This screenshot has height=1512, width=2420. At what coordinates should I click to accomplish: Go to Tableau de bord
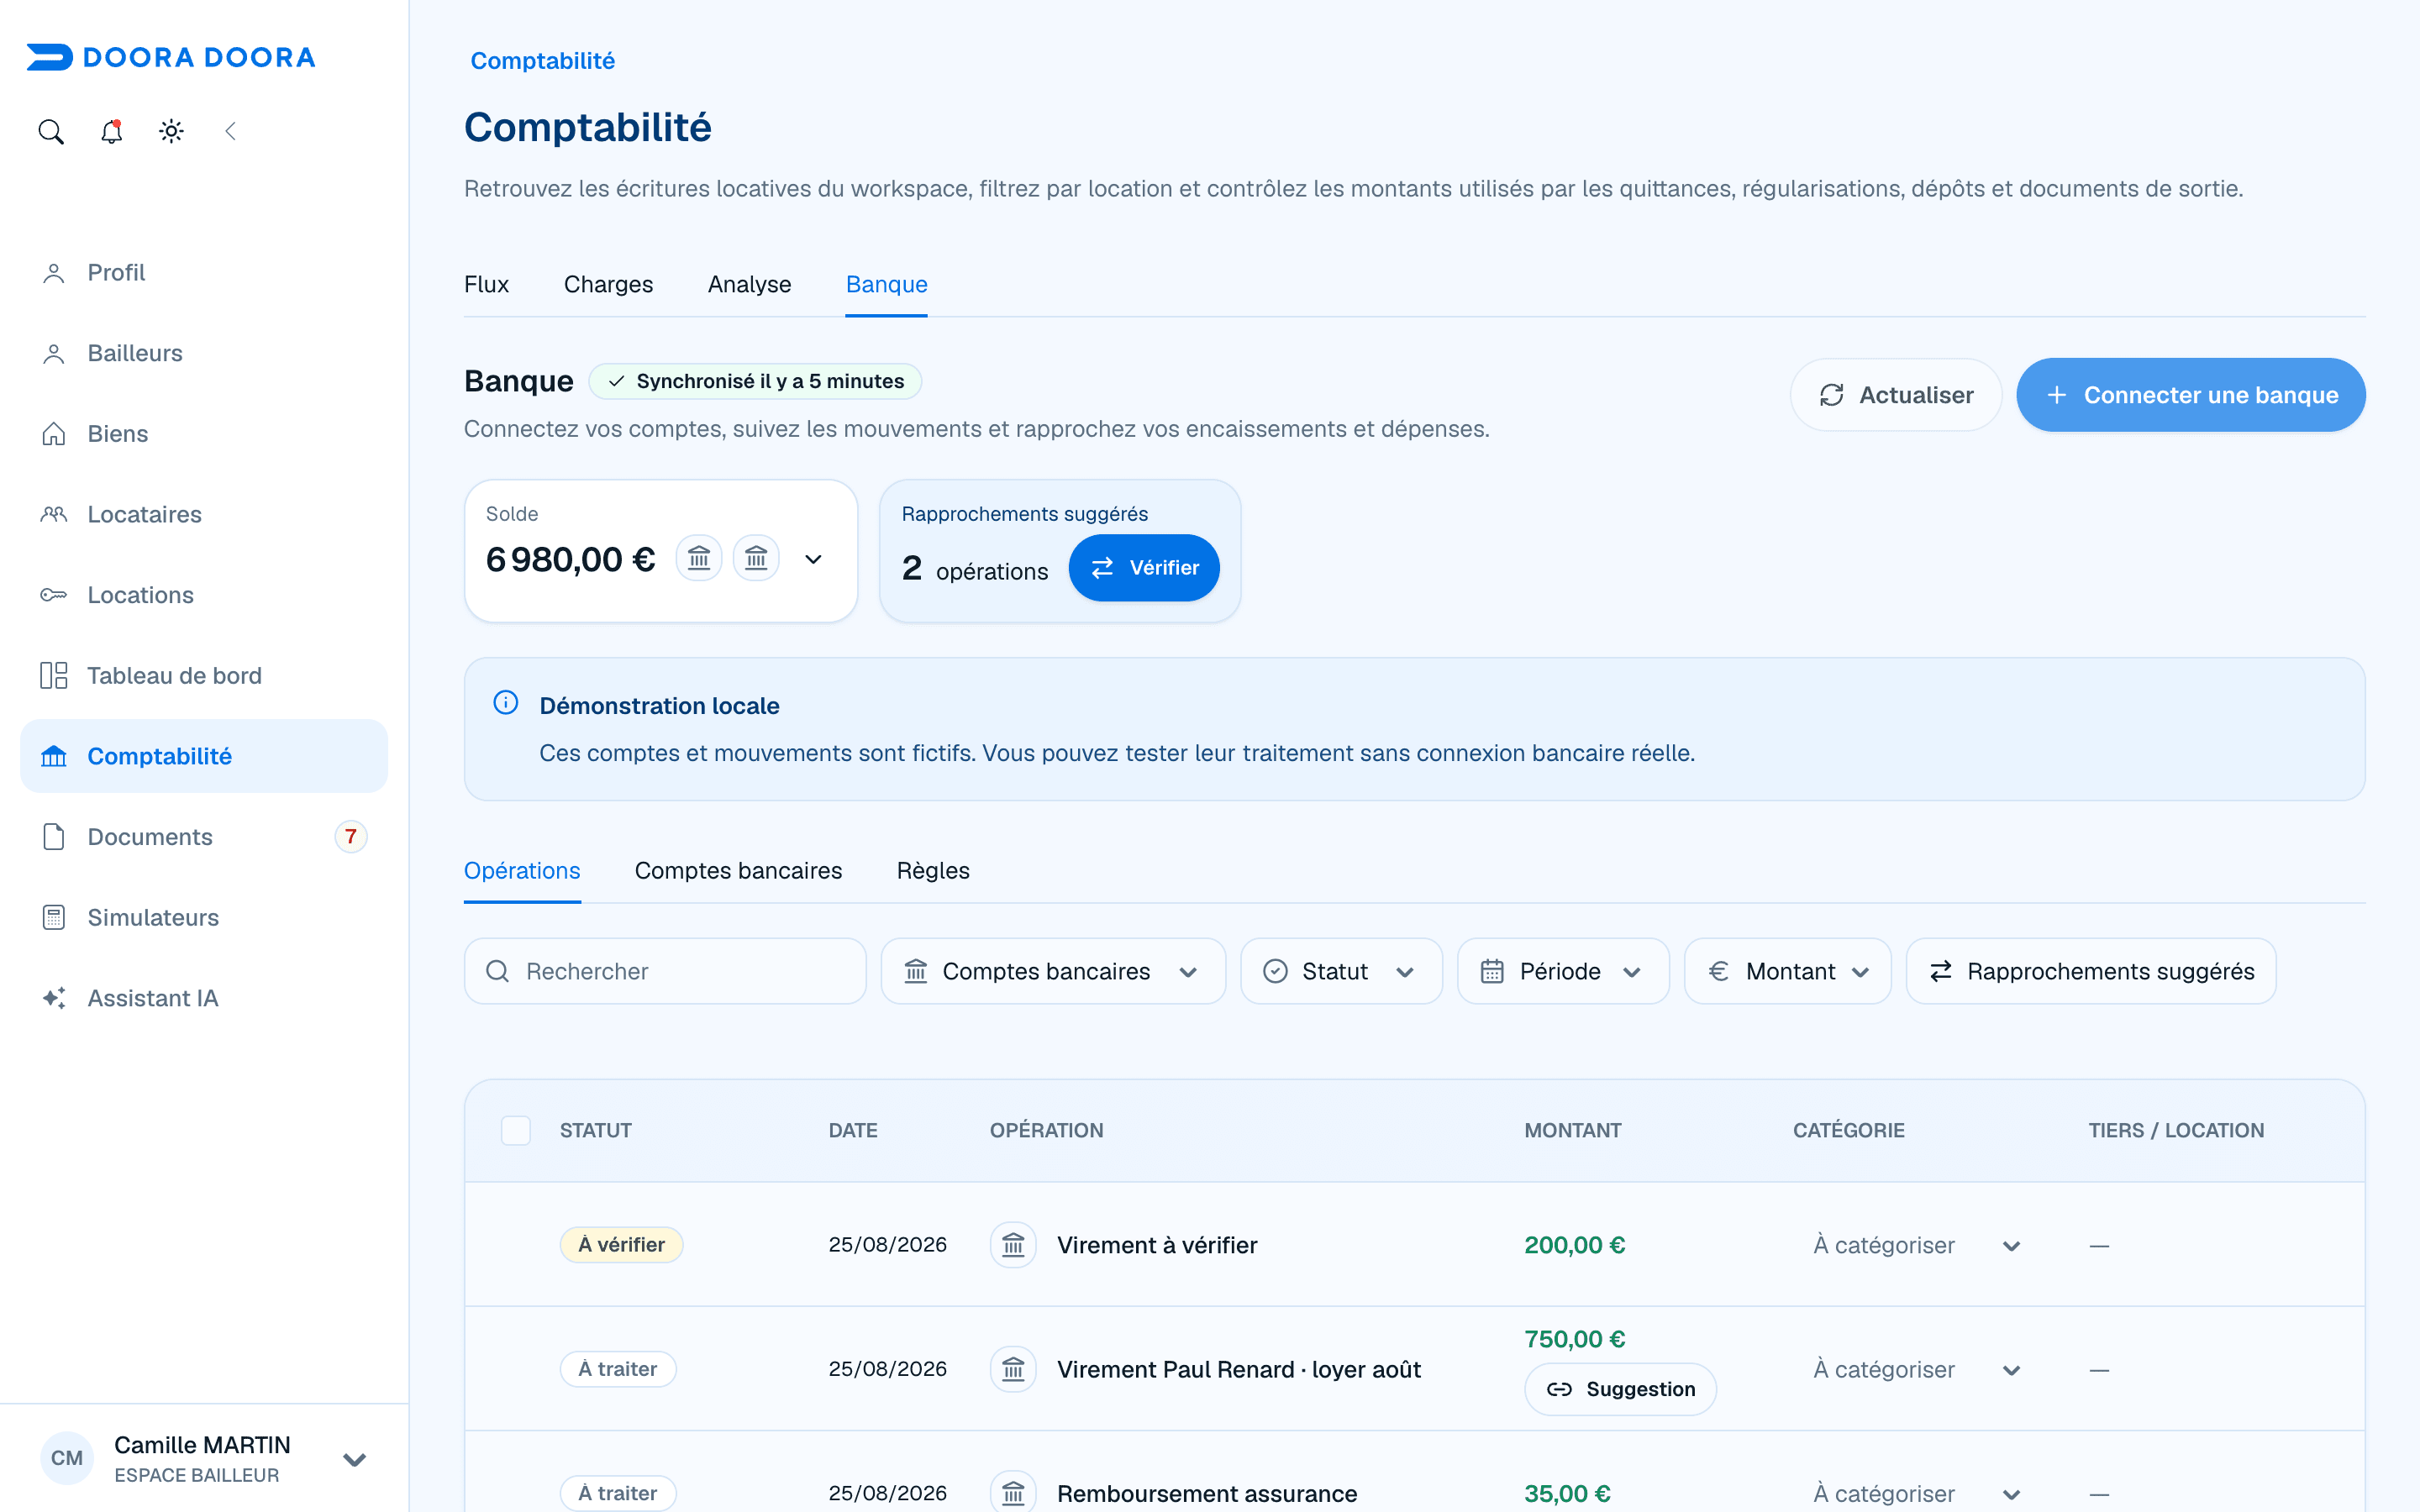click(204, 676)
